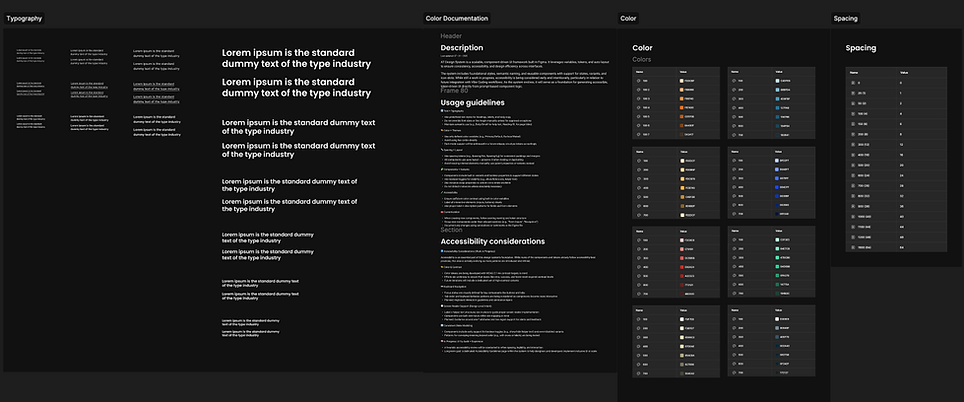The height and width of the screenshot is (402, 964).
Task: Click color variable icon in darkest navy-slate row
Action: point(734,372)
